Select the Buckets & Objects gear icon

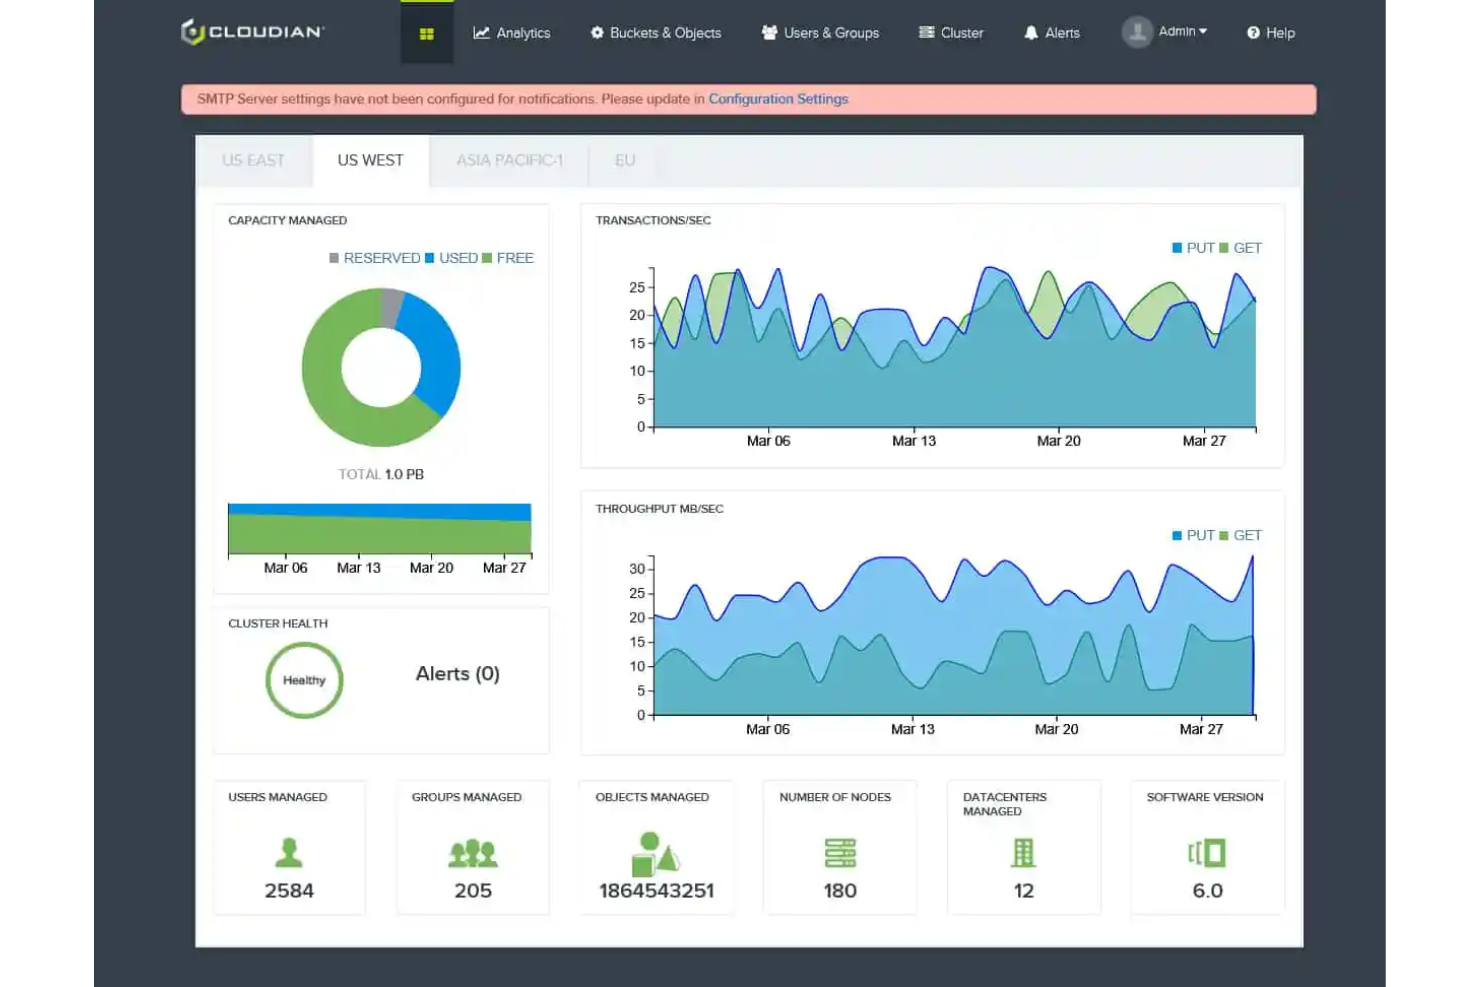597,32
